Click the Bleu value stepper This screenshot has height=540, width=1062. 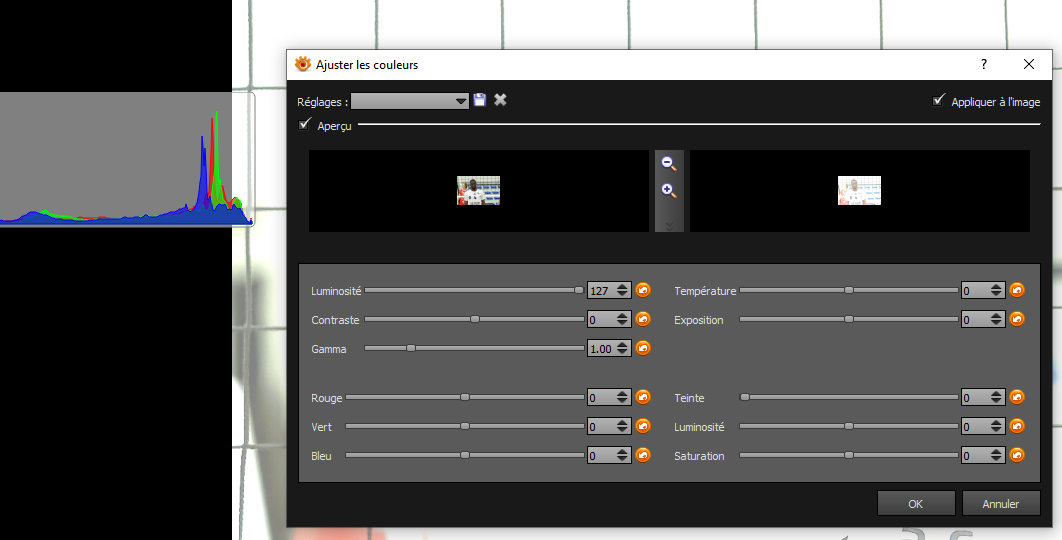tap(609, 456)
